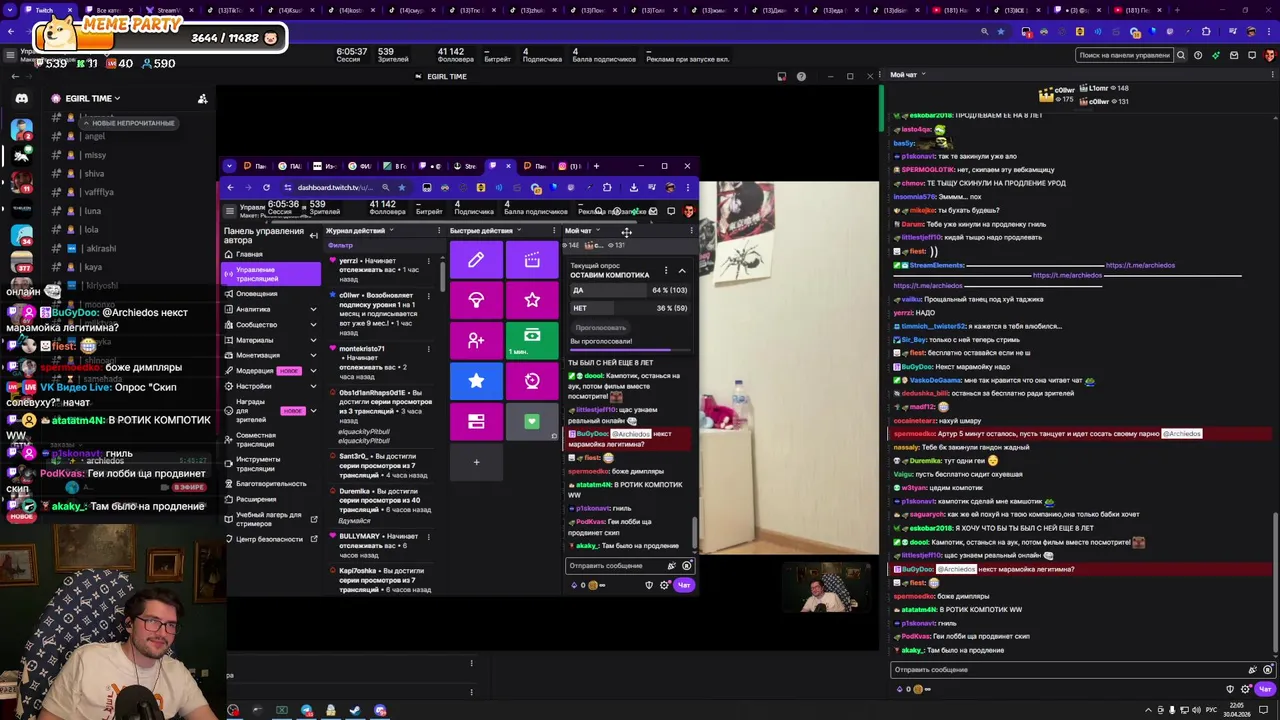Click the ДА poll option bar

pos(629,290)
